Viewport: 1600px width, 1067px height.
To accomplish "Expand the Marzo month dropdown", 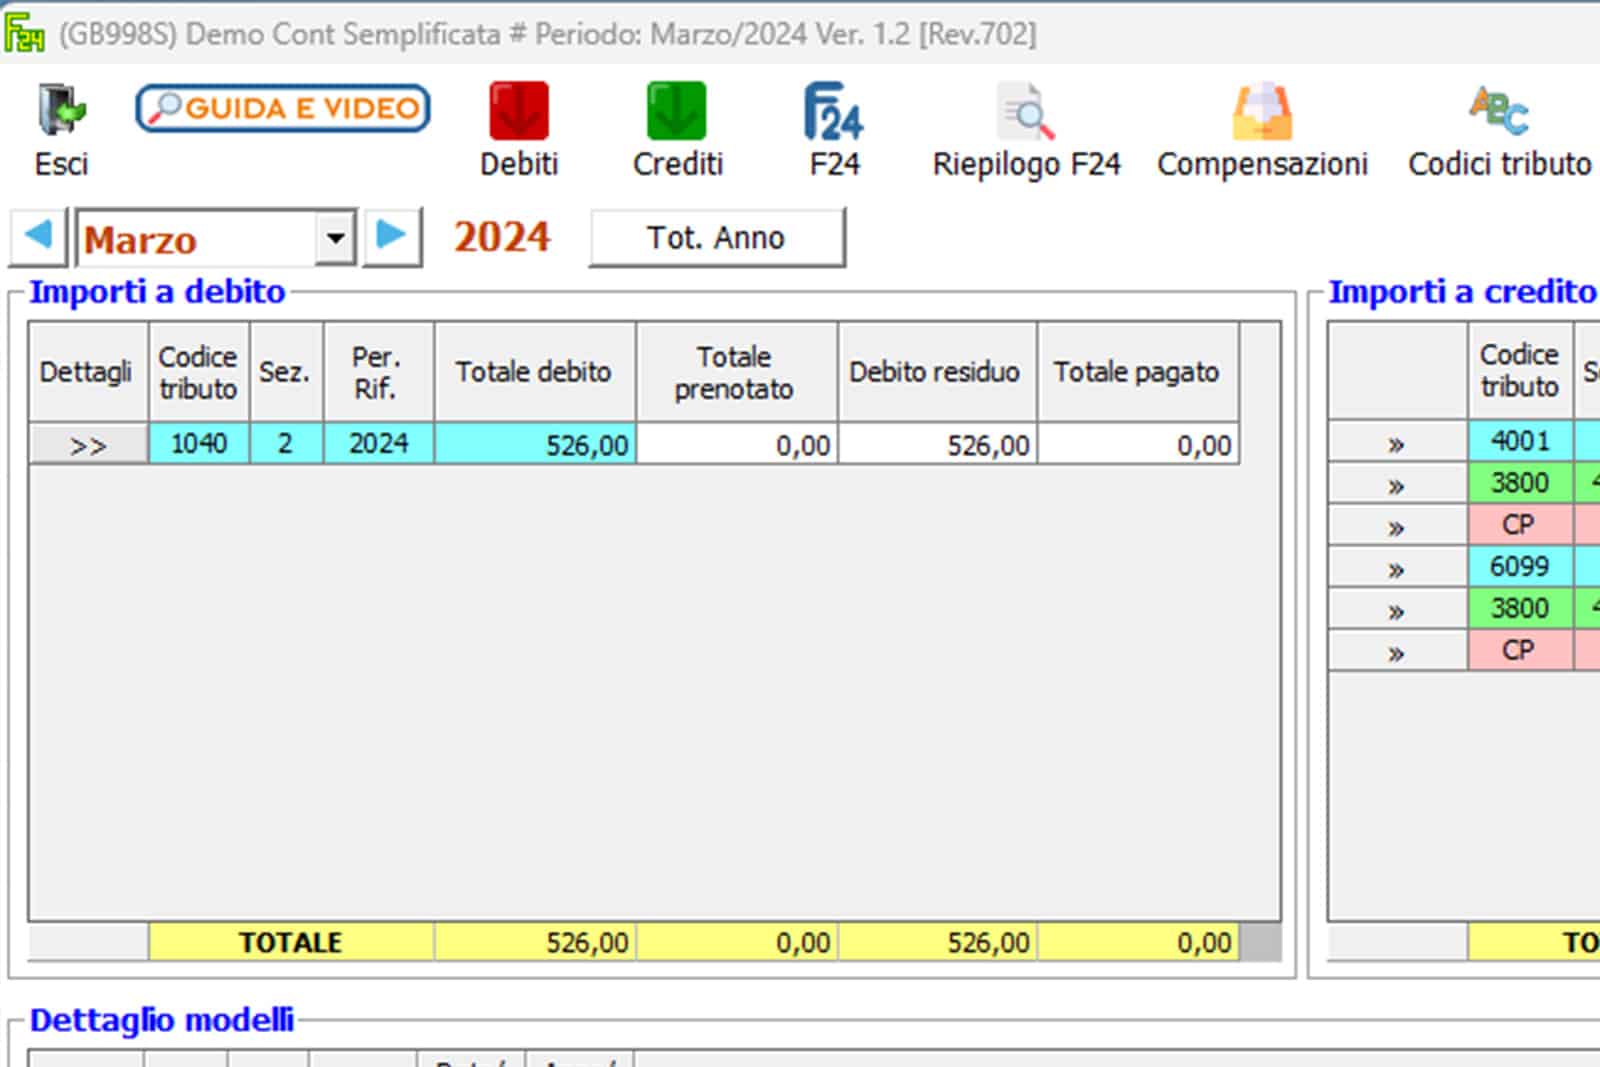I will pyautogui.click(x=335, y=238).
